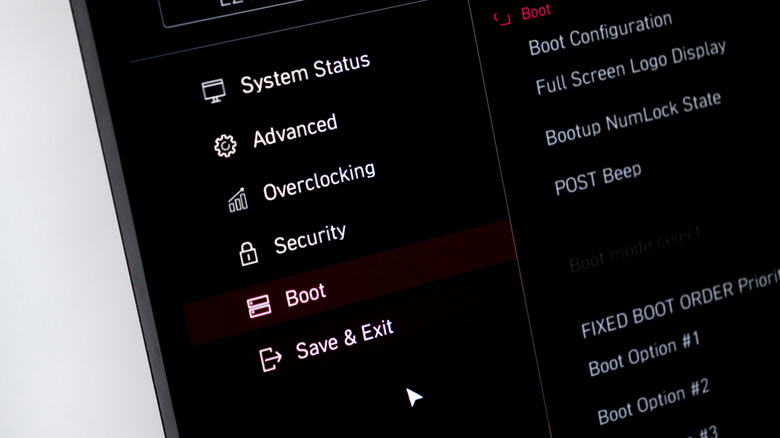Image resolution: width=780 pixels, height=438 pixels.
Task: Click the Boot drive icon
Action: tap(259, 306)
